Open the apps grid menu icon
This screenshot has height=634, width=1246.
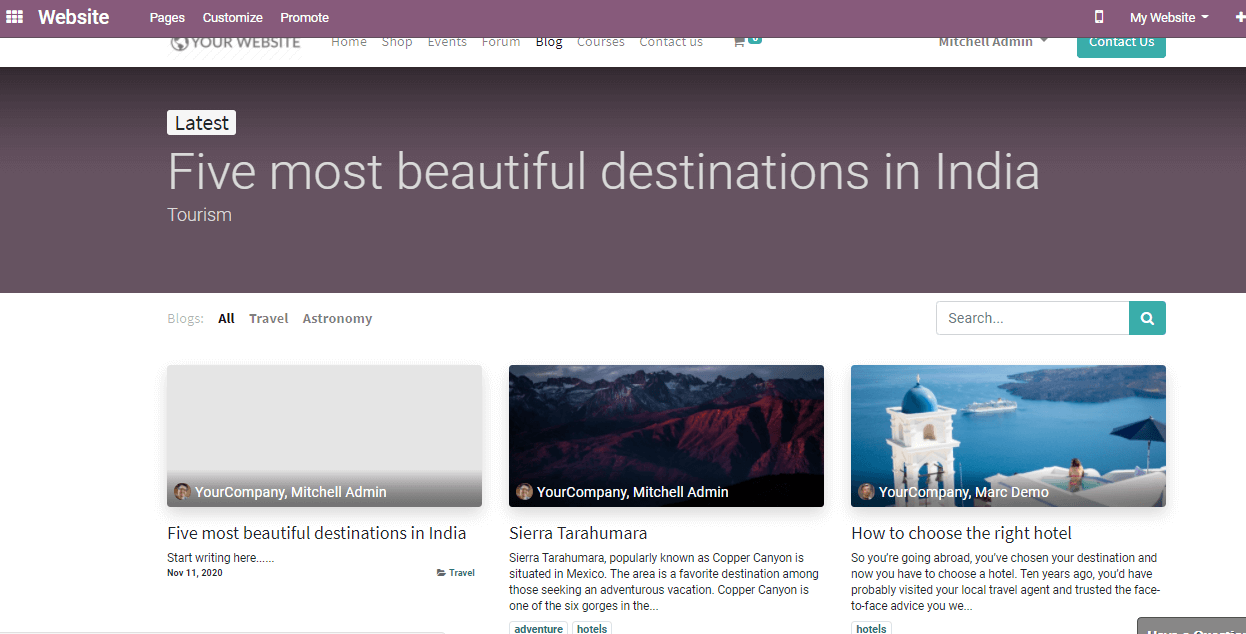[x=15, y=17]
